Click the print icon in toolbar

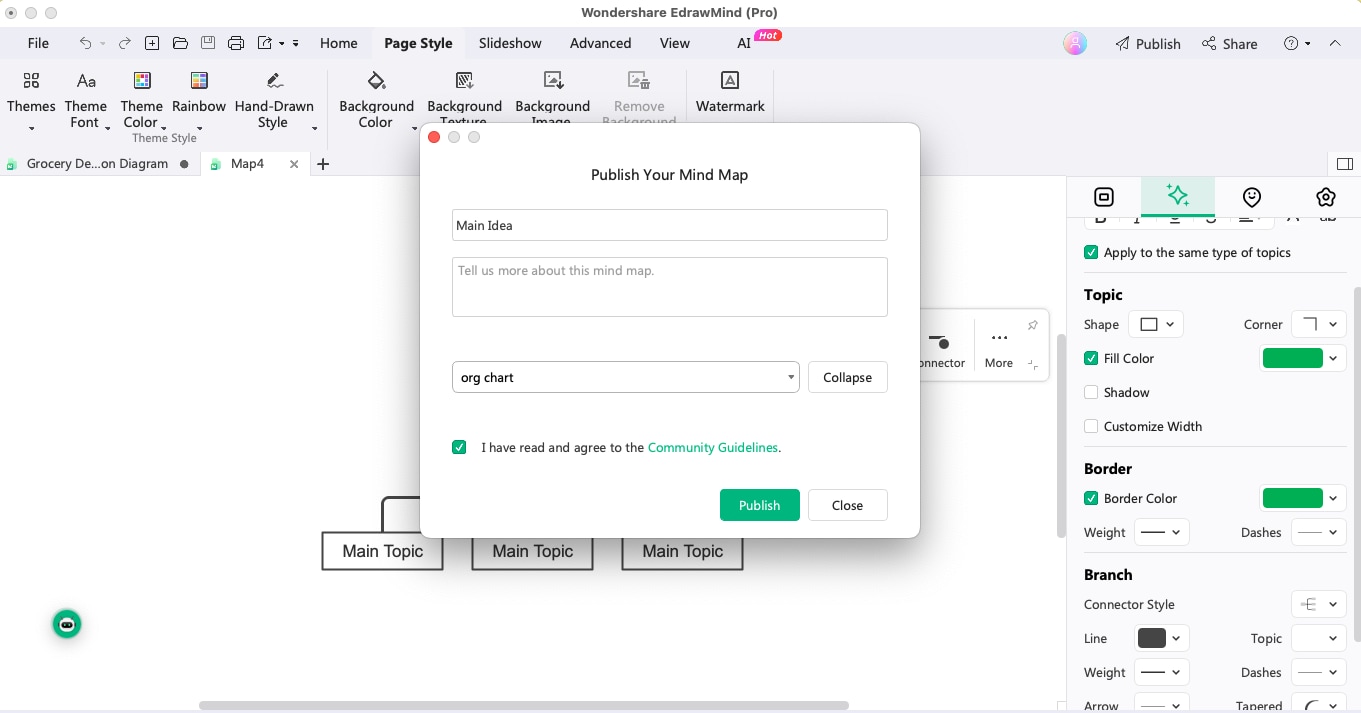(x=236, y=43)
